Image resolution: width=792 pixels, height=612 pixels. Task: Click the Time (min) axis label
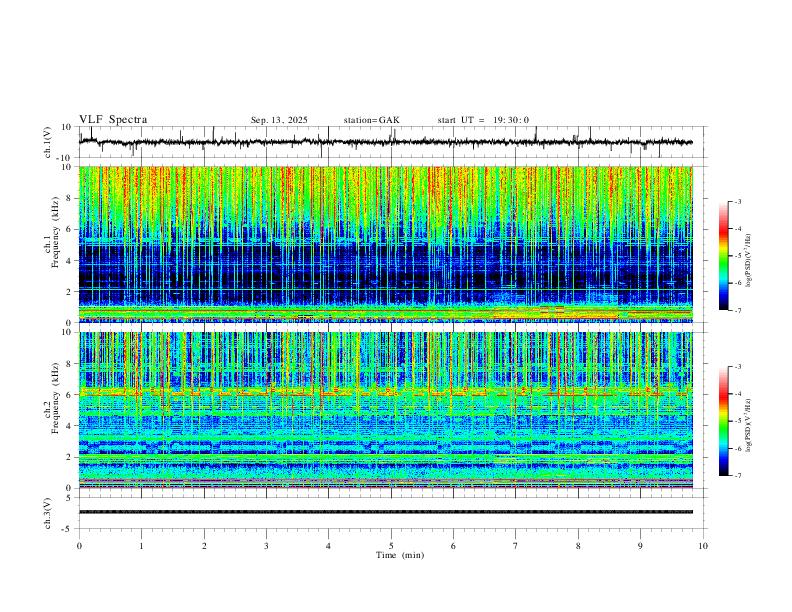click(x=400, y=555)
